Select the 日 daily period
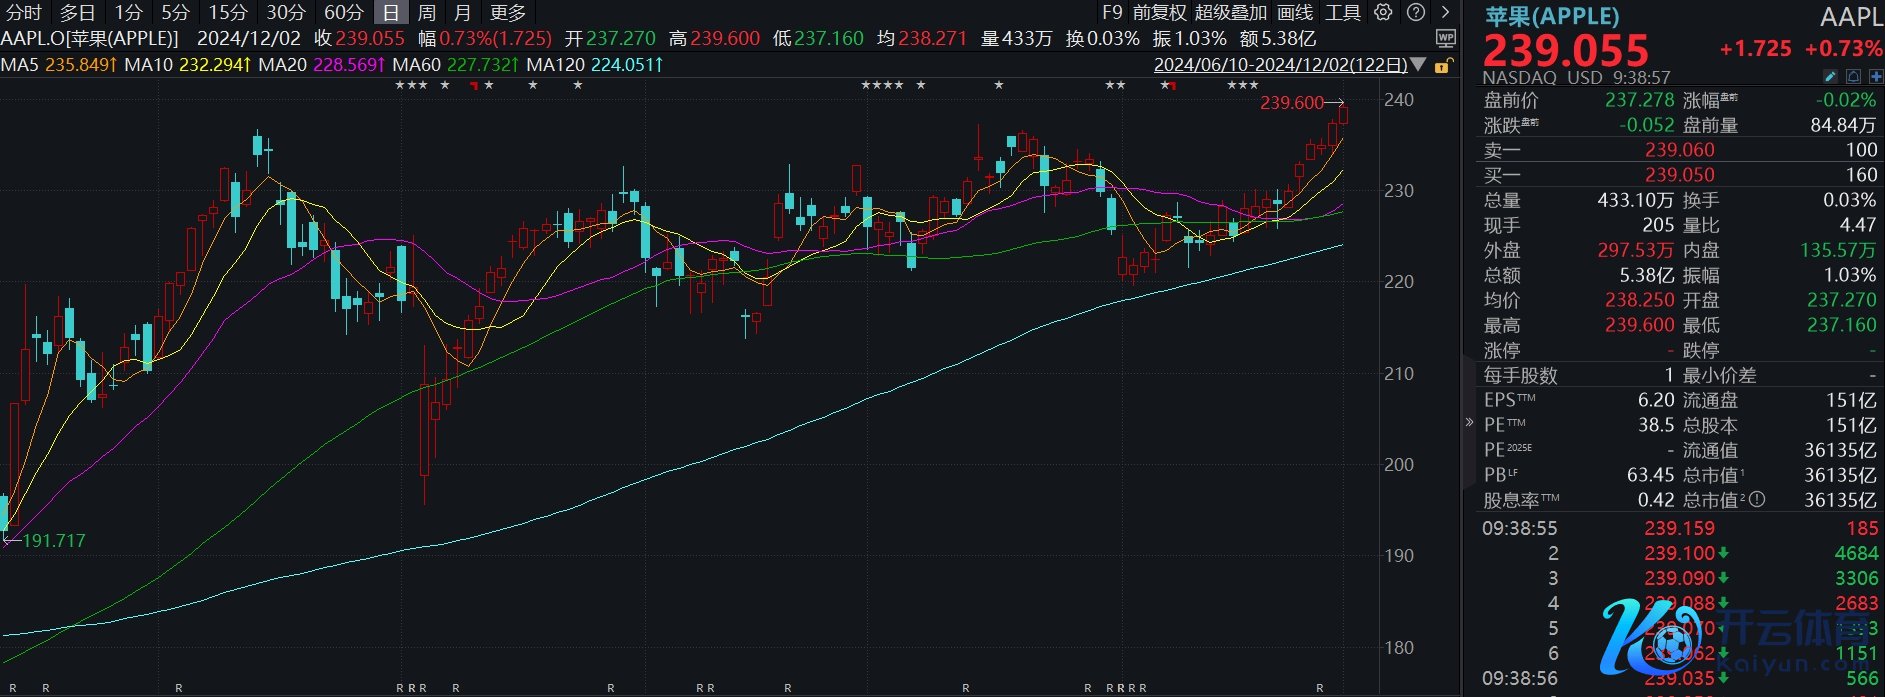This screenshot has height=697, width=1885. pyautogui.click(x=390, y=13)
